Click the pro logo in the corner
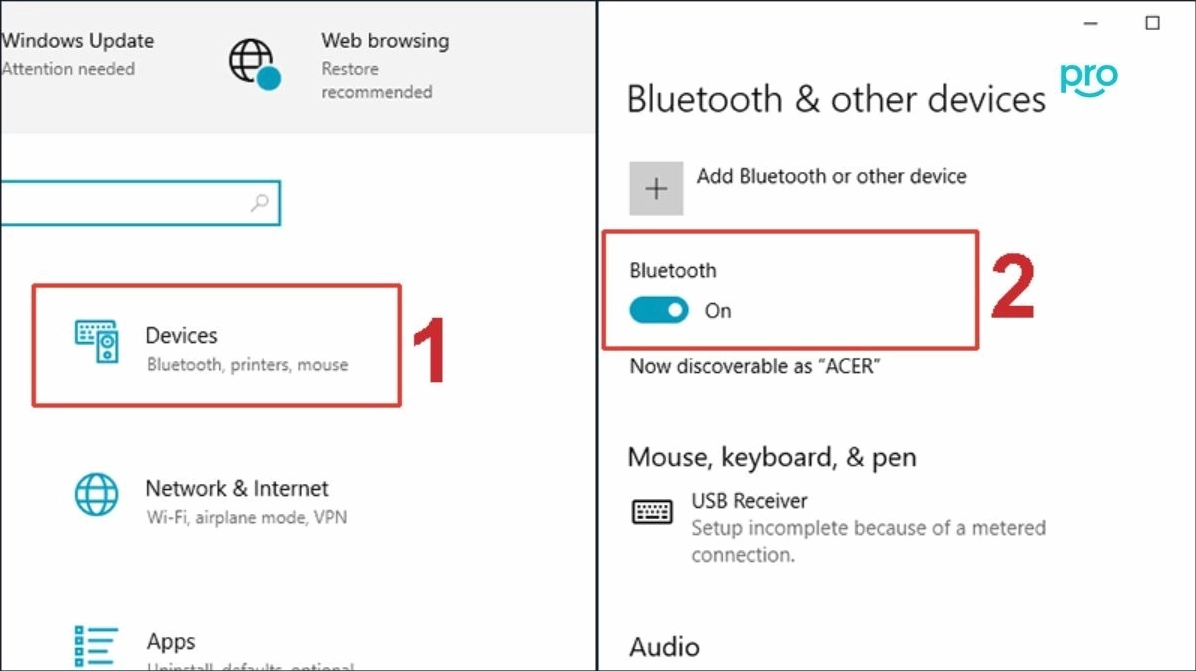Image resolution: width=1196 pixels, height=671 pixels. (x=1087, y=80)
